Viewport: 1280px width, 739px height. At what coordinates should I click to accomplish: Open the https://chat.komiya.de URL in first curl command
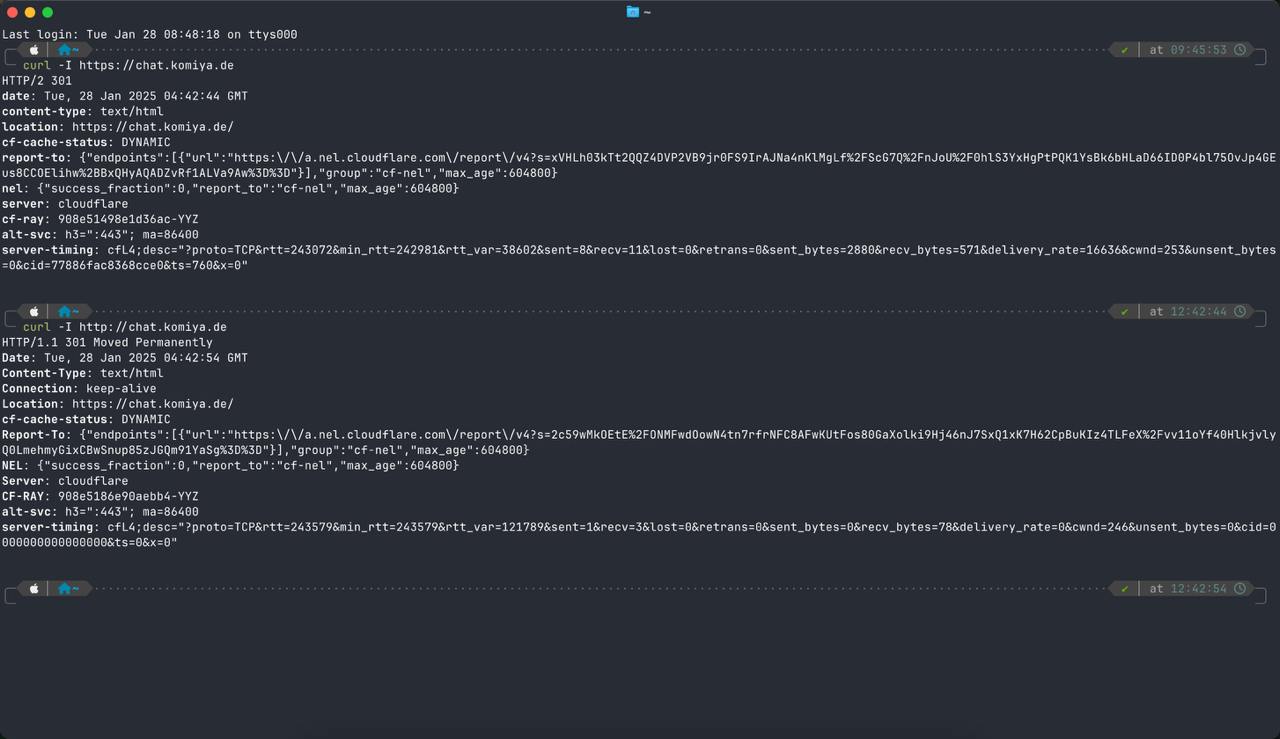[x=156, y=66]
